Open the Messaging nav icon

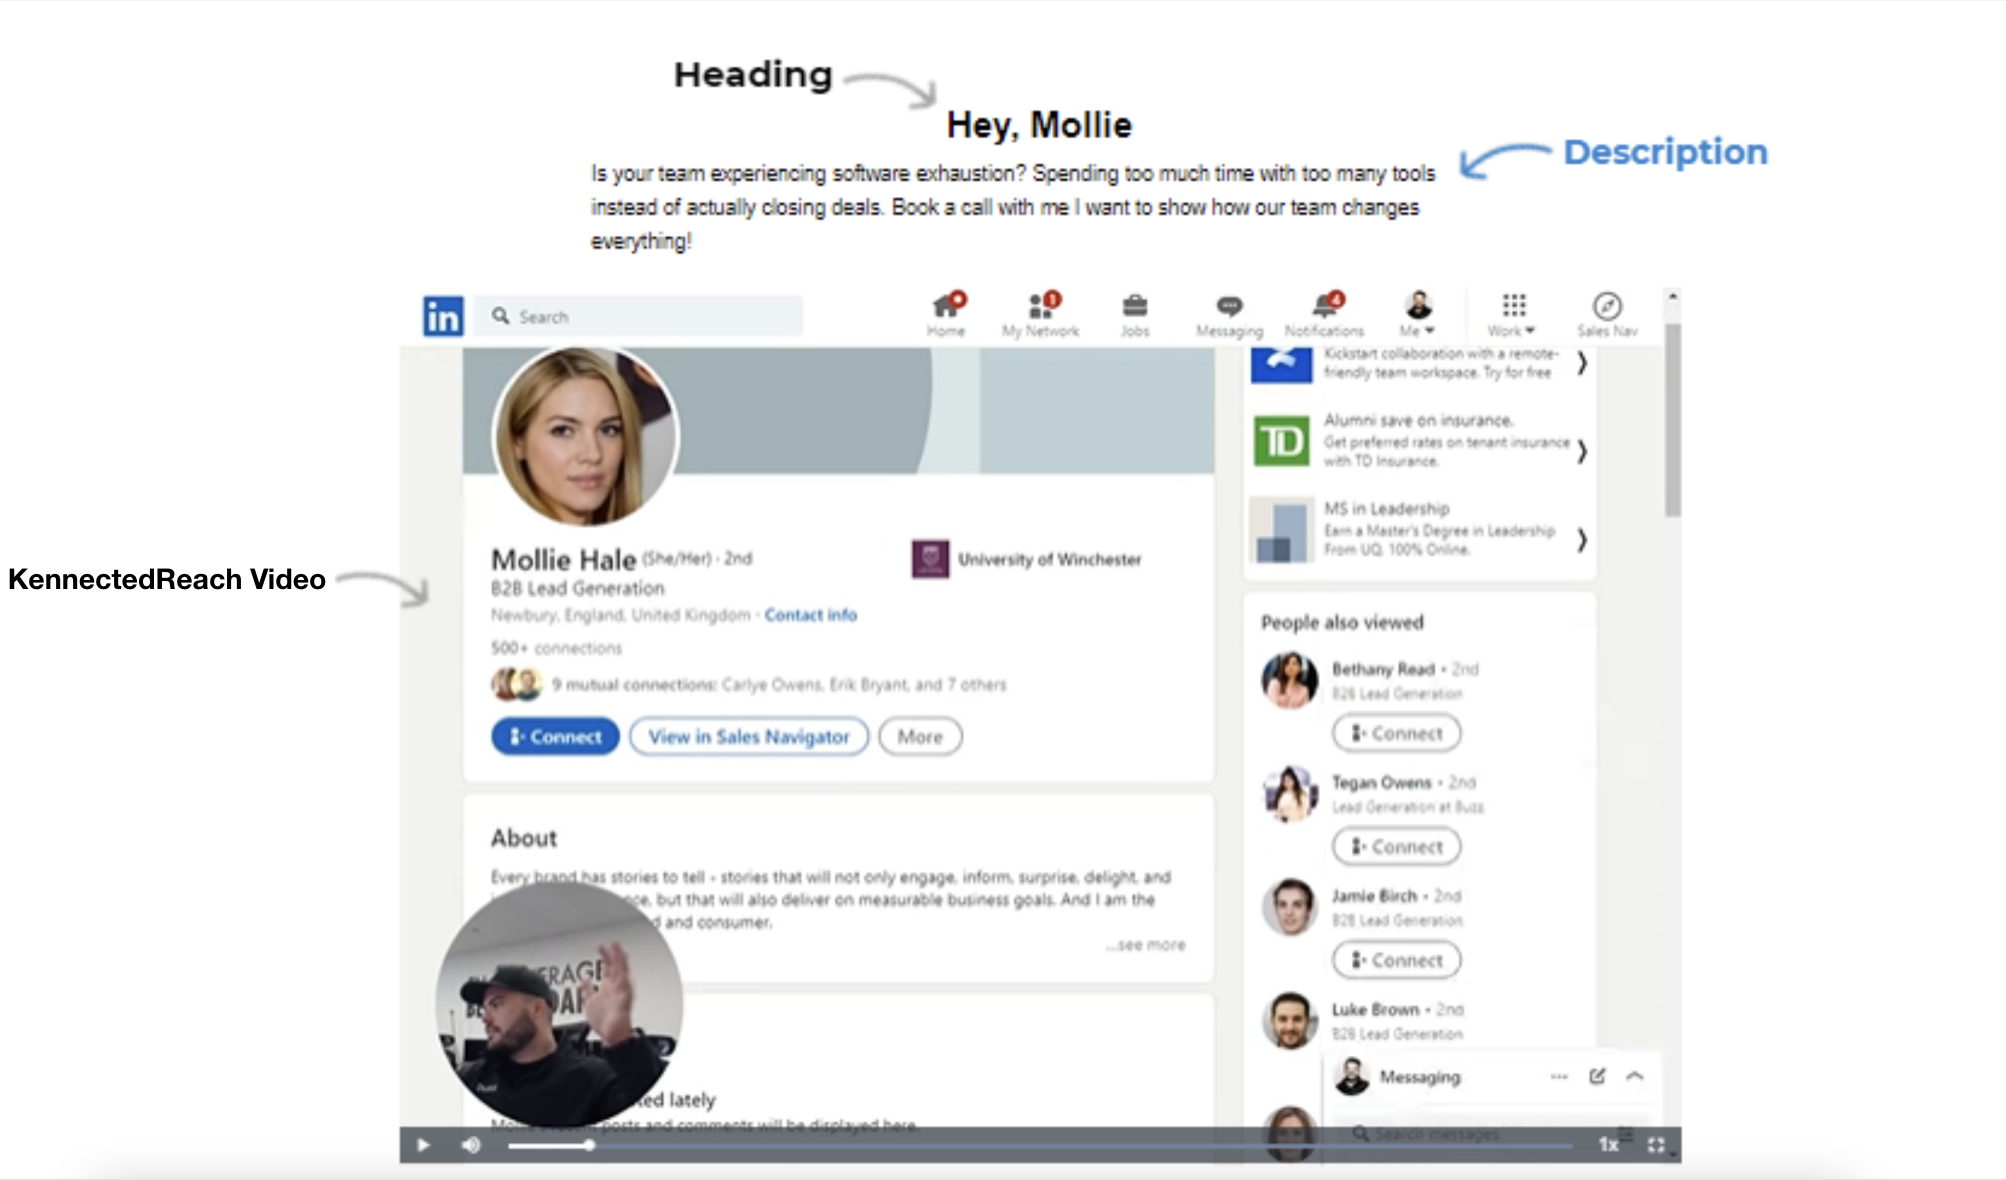click(1229, 314)
